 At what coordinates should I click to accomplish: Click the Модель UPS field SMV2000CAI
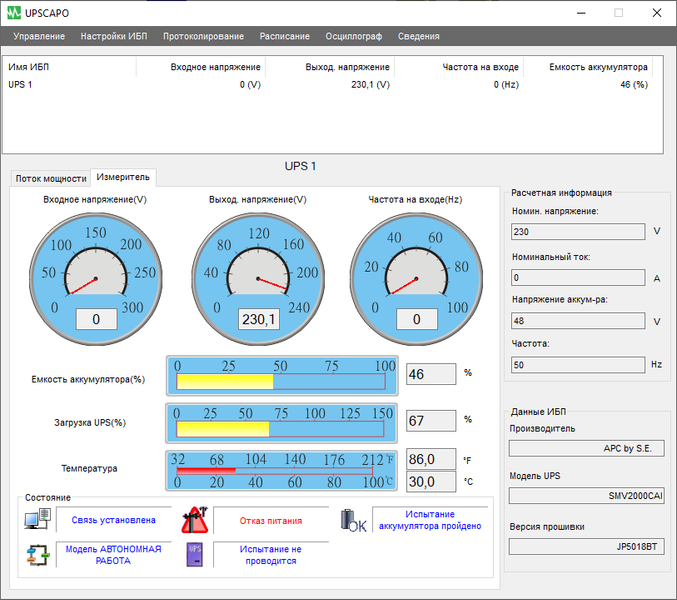click(x=586, y=495)
